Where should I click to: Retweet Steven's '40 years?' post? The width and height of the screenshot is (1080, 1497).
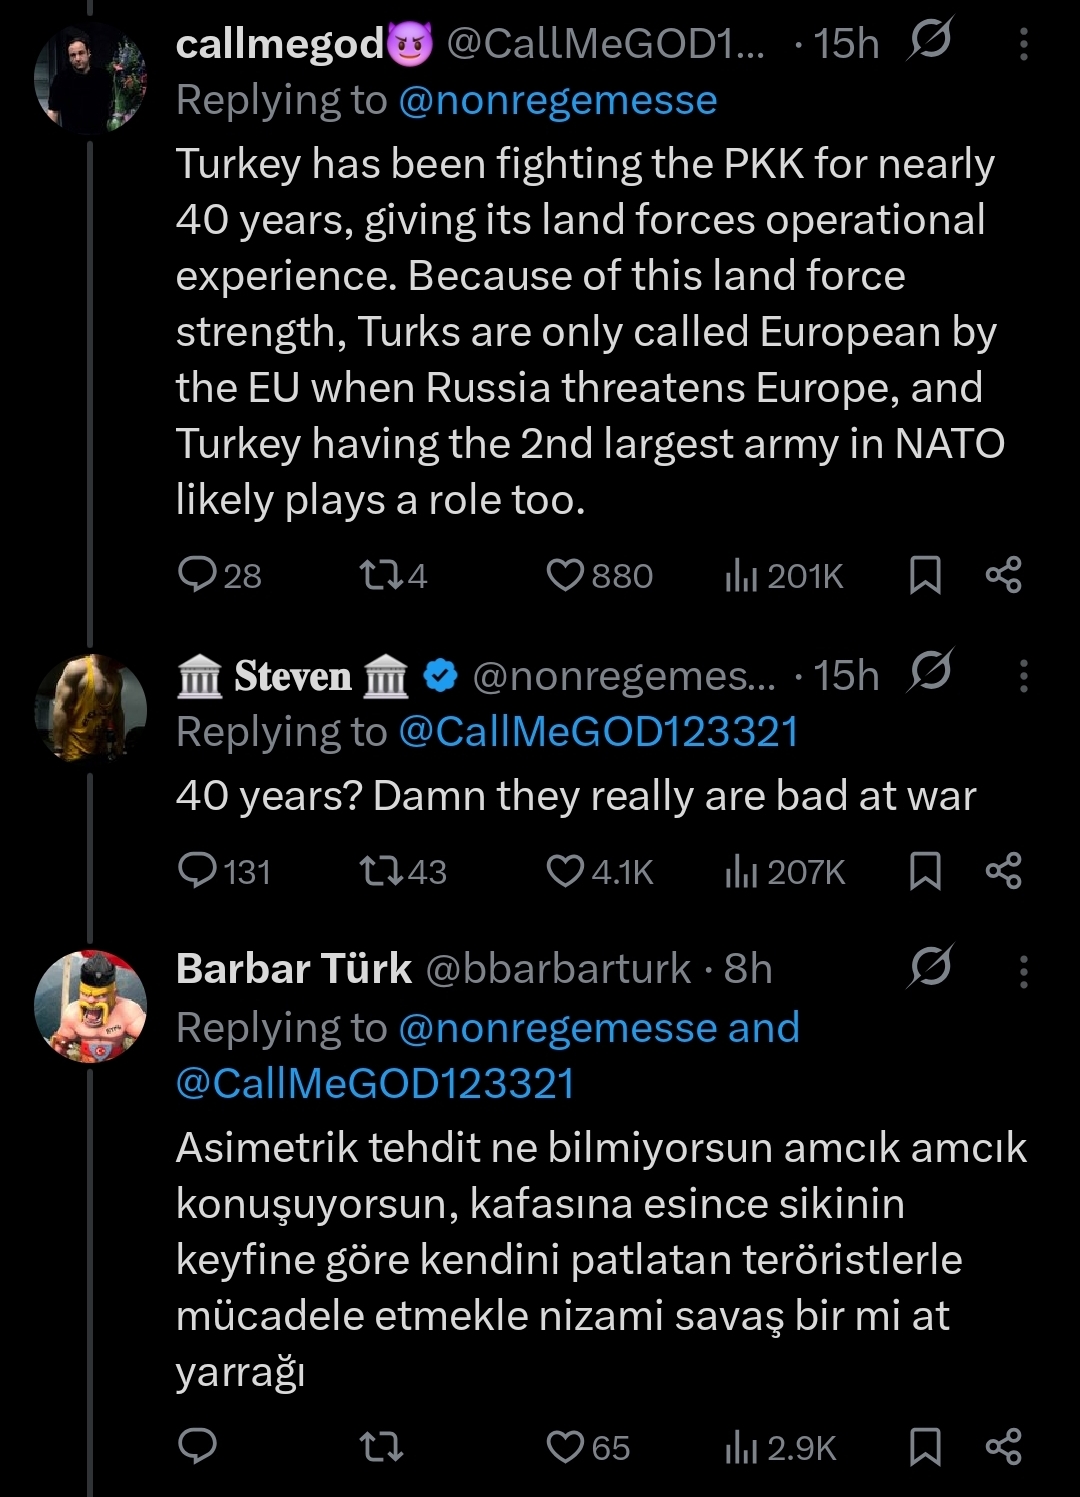380,871
